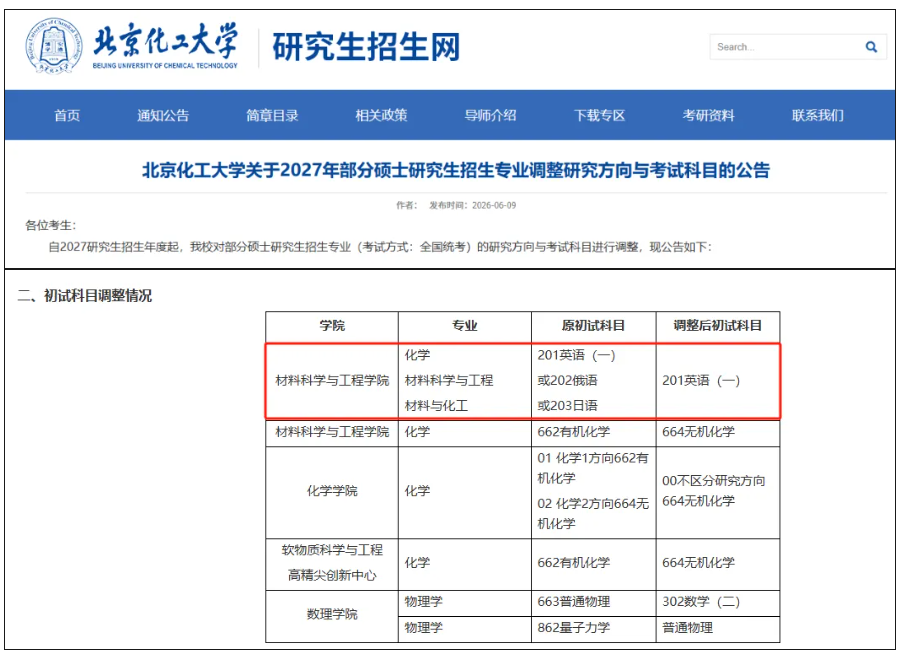Screen dimensions: 900x660
Task: Click the 材料与化工 major cell
Action: [x=436, y=406]
